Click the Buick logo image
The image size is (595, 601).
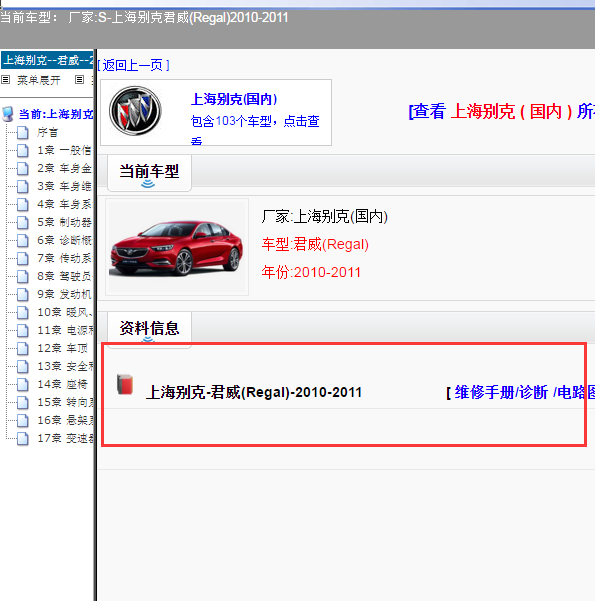[135, 111]
